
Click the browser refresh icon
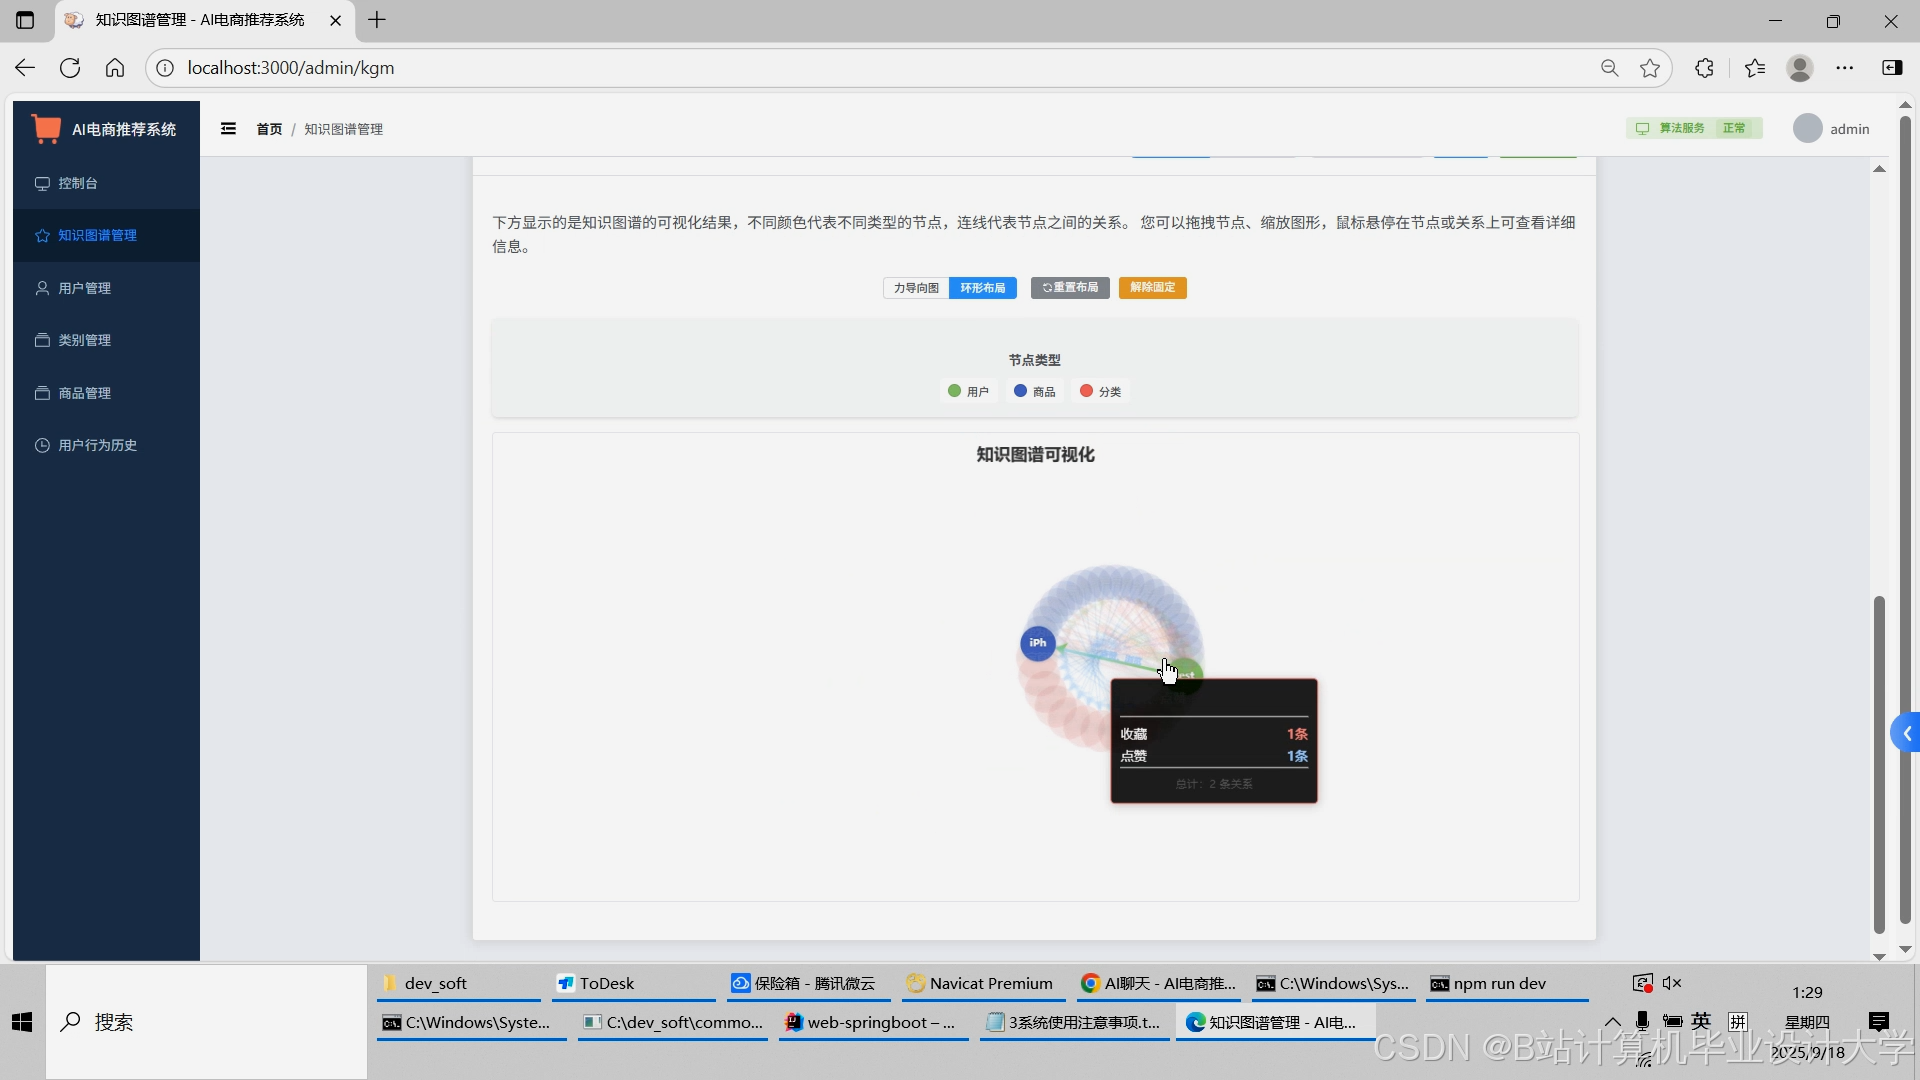tap(70, 68)
